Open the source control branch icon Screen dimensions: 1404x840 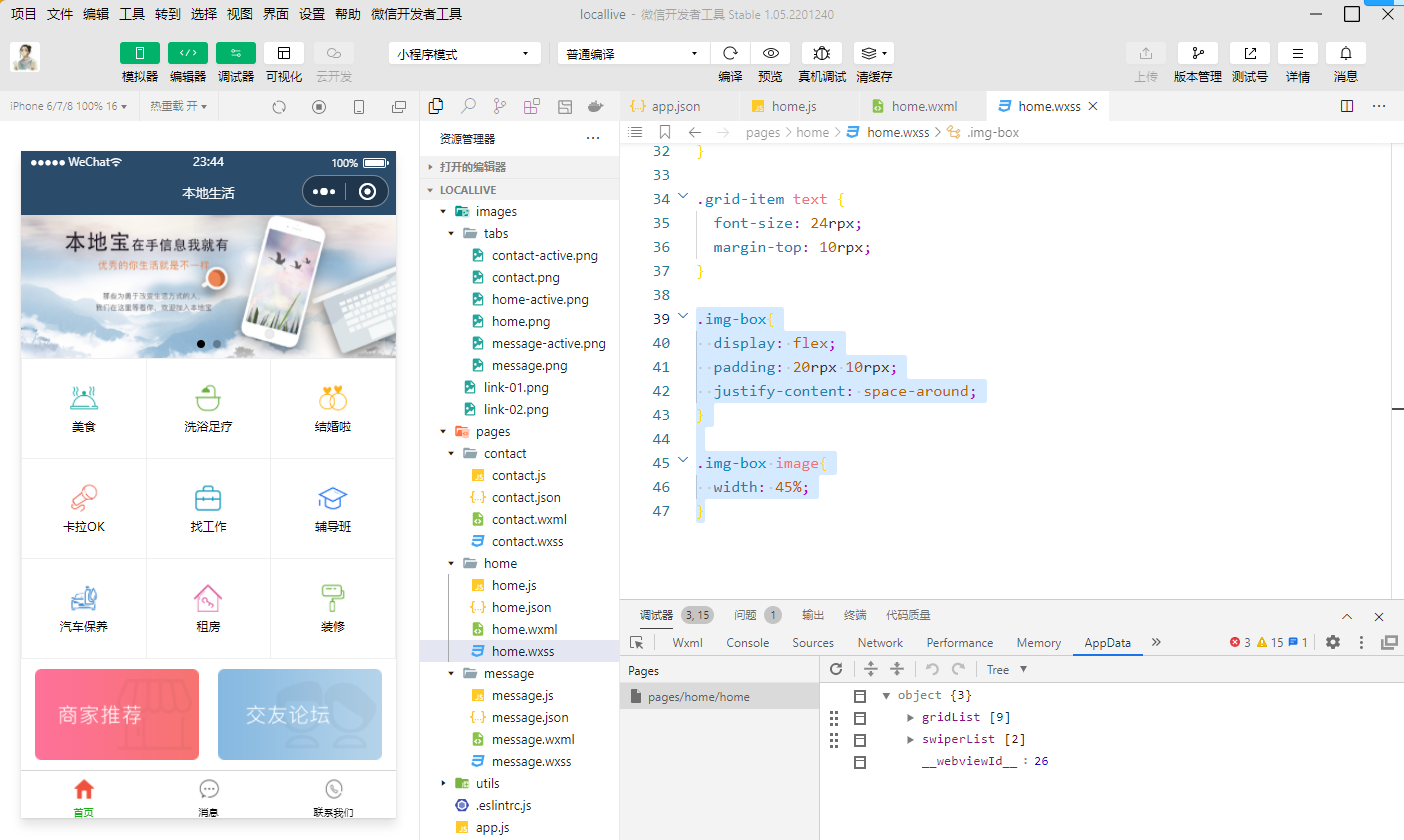pos(500,106)
